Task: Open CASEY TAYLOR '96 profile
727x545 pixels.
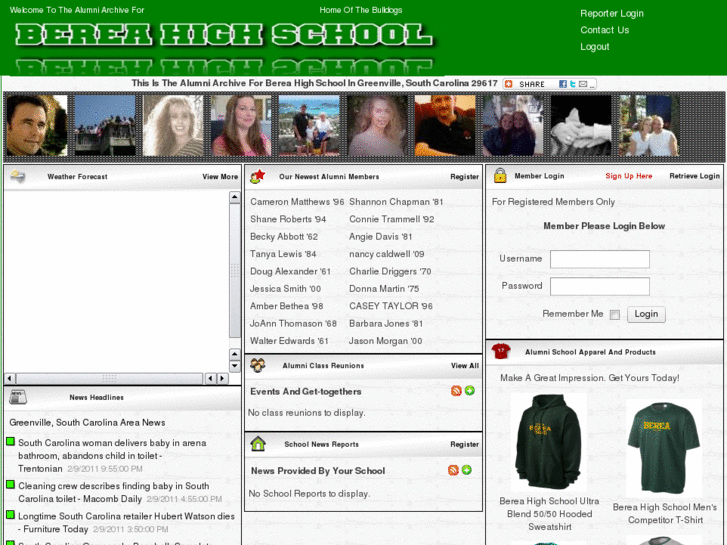Action: pyautogui.click(x=391, y=306)
